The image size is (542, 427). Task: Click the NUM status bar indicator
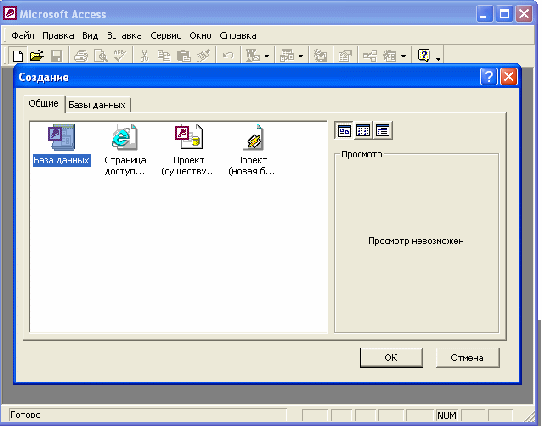point(447,415)
